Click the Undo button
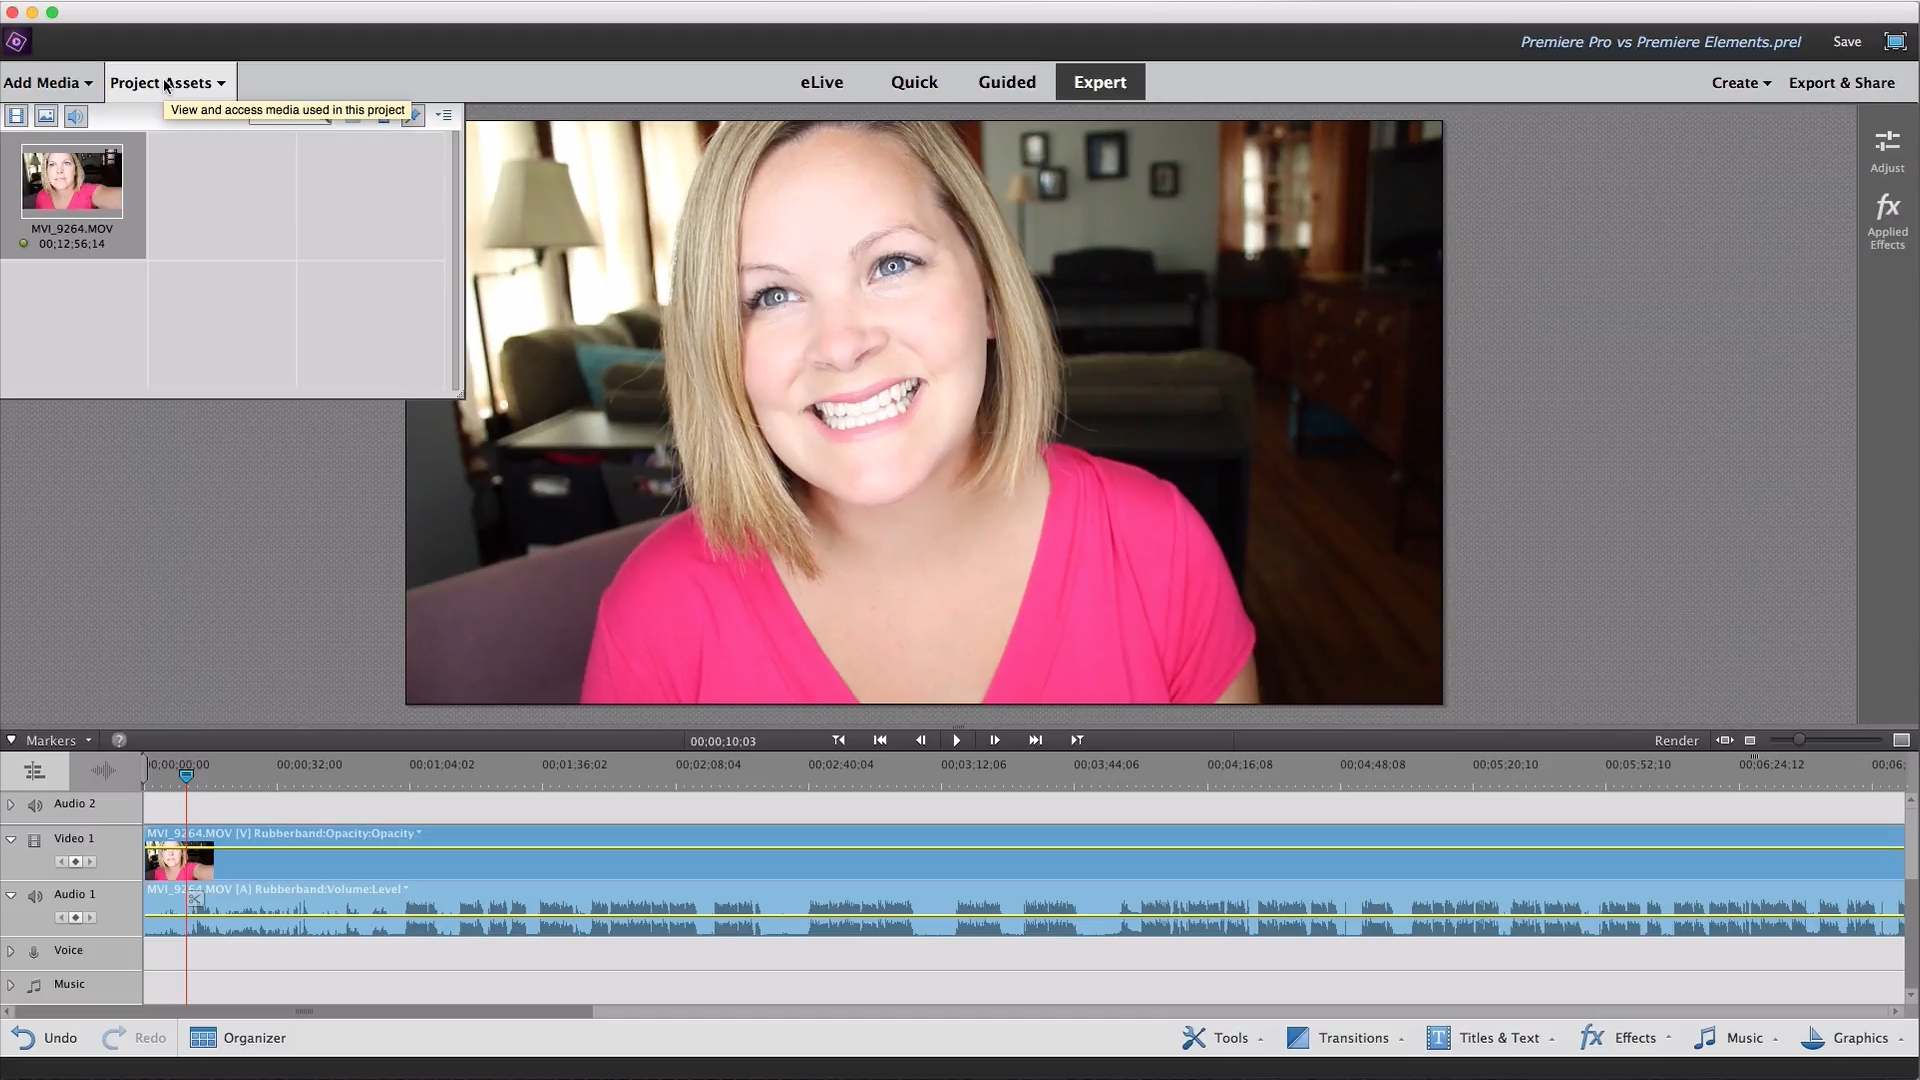The image size is (1920, 1080). coord(44,1038)
